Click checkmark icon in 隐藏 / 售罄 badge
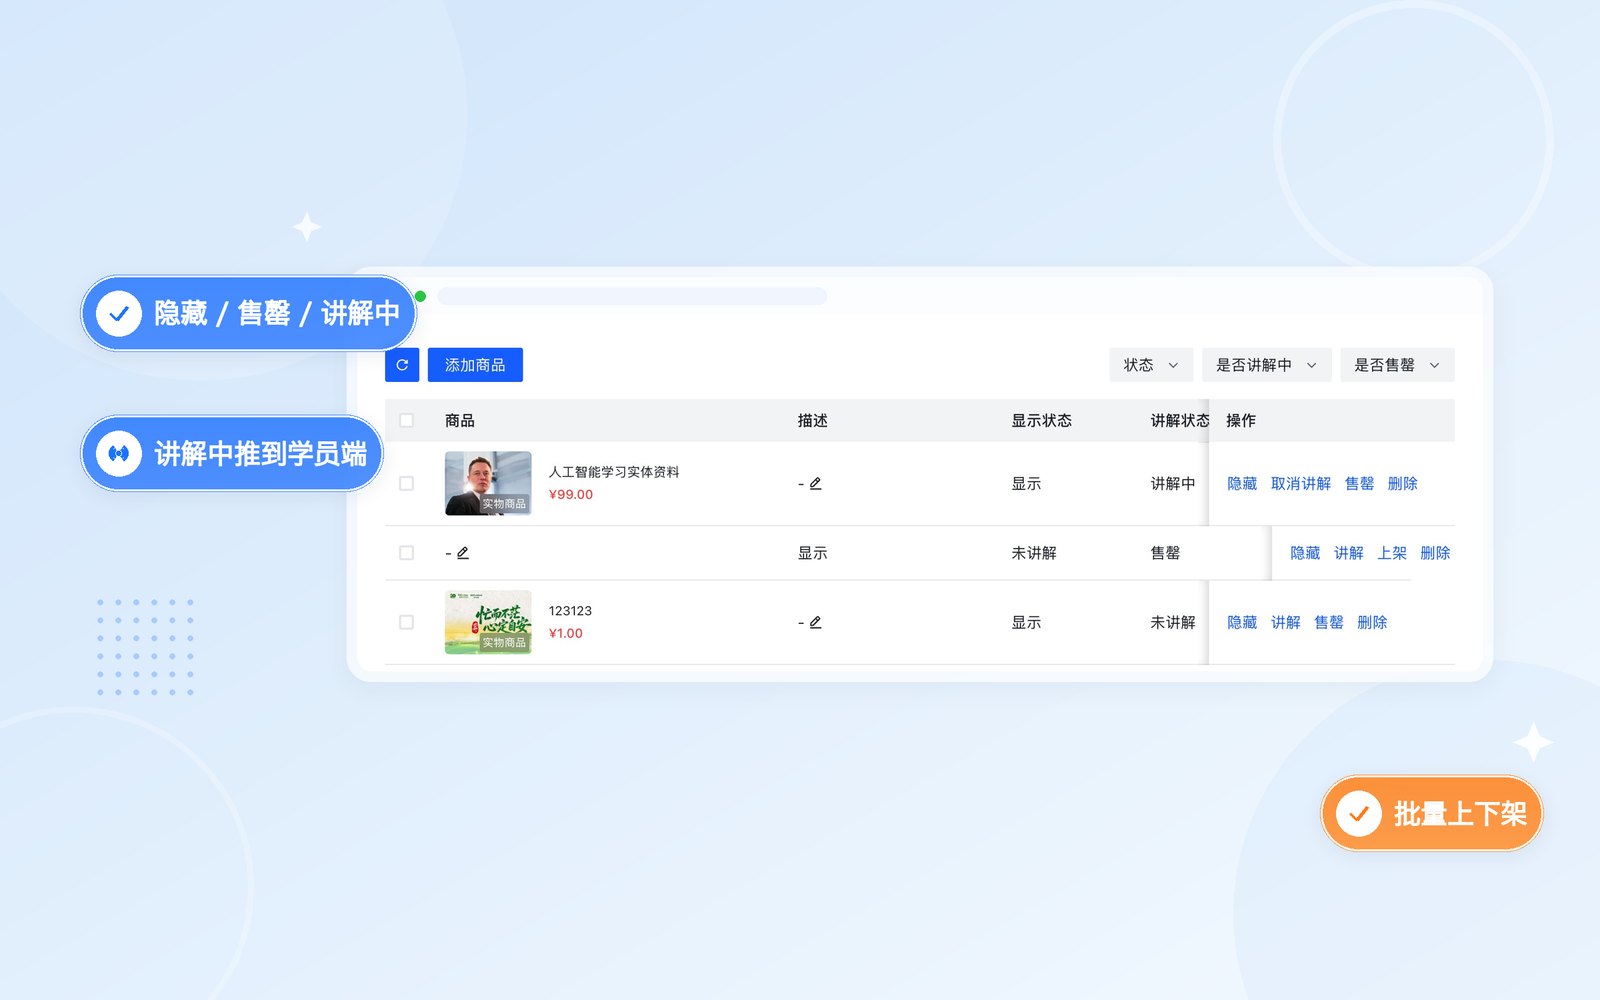This screenshot has height=1000, width=1600. [x=119, y=313]
